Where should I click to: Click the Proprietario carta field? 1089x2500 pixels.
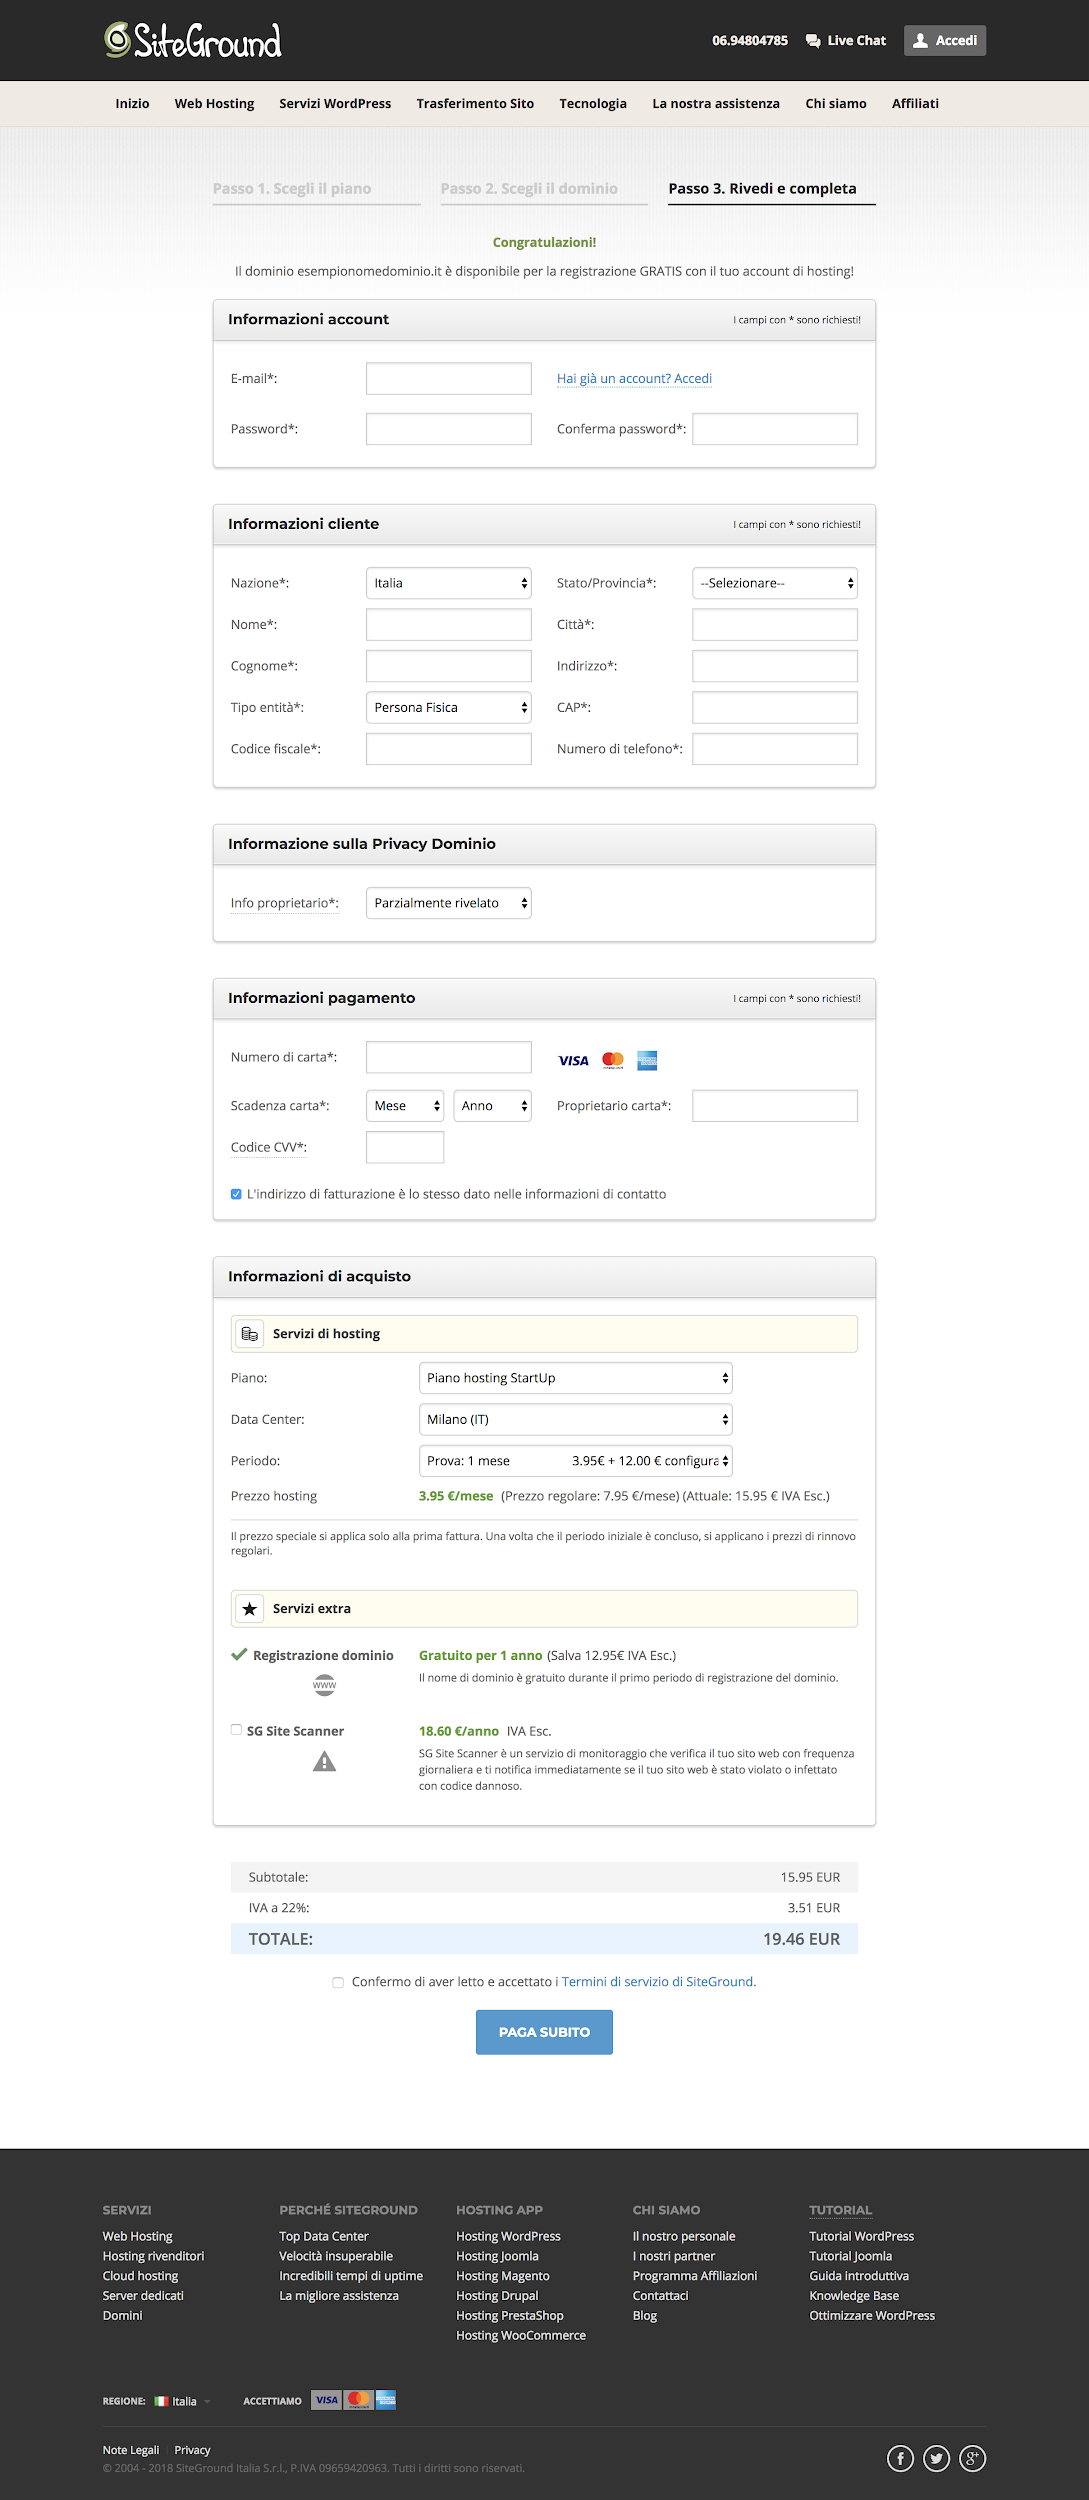coord(775,1106)
